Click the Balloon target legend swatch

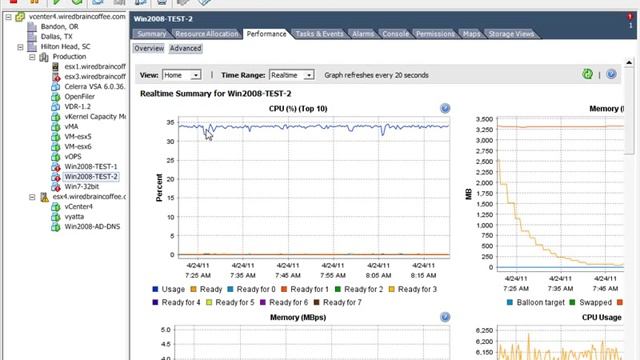tap(509, 302)
